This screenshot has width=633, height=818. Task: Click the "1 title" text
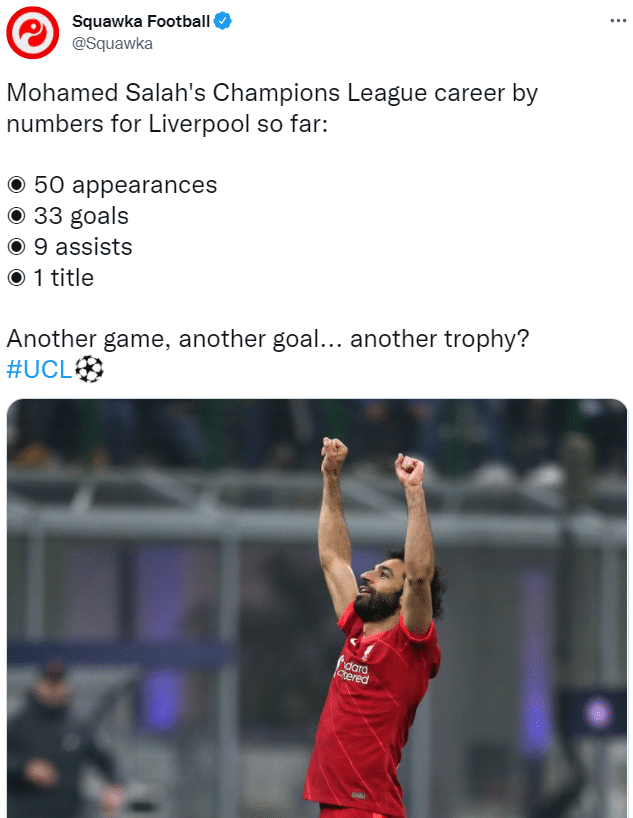[64, 278]
